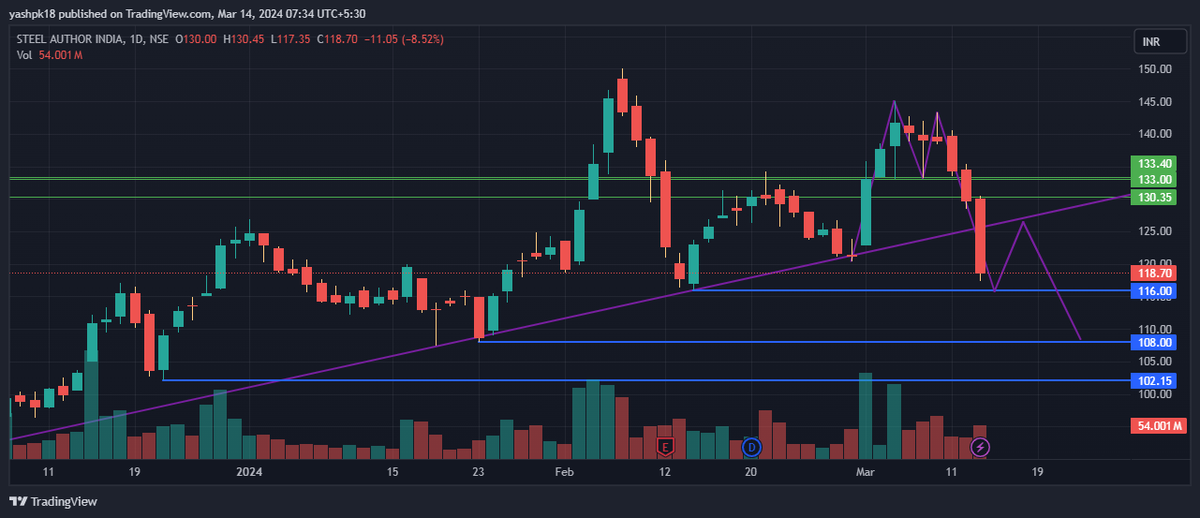Click the Feb label on time axis
Screen dimensions: 1200x518
coord(565,472)
